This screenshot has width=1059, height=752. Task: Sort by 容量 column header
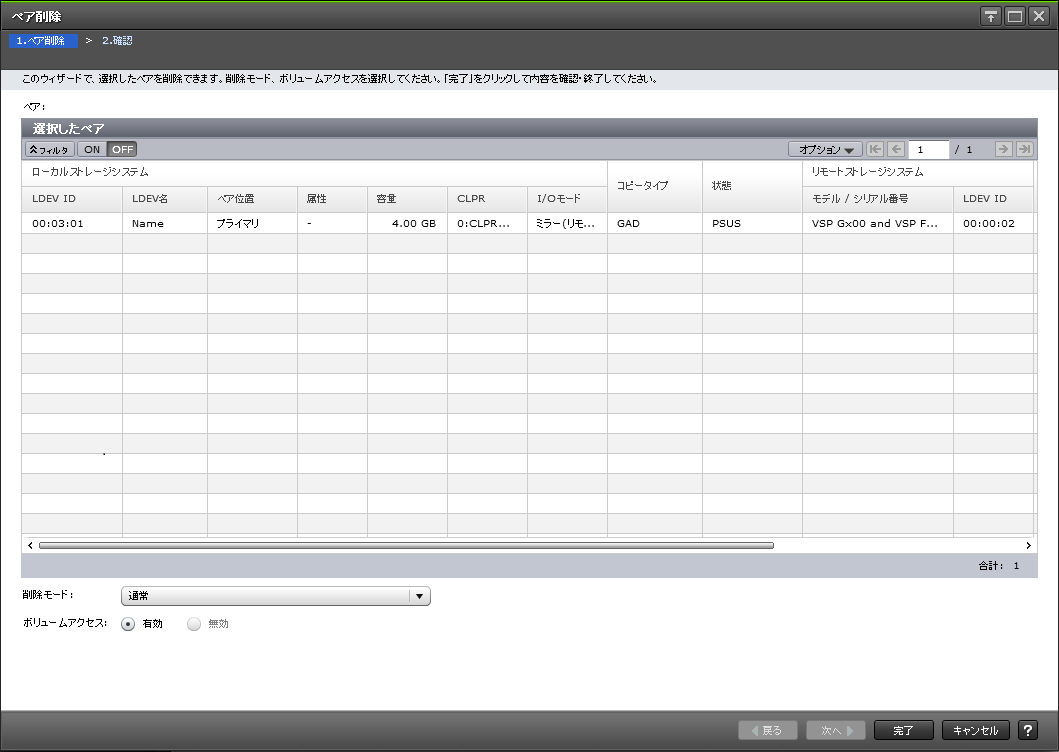point(407,199)
